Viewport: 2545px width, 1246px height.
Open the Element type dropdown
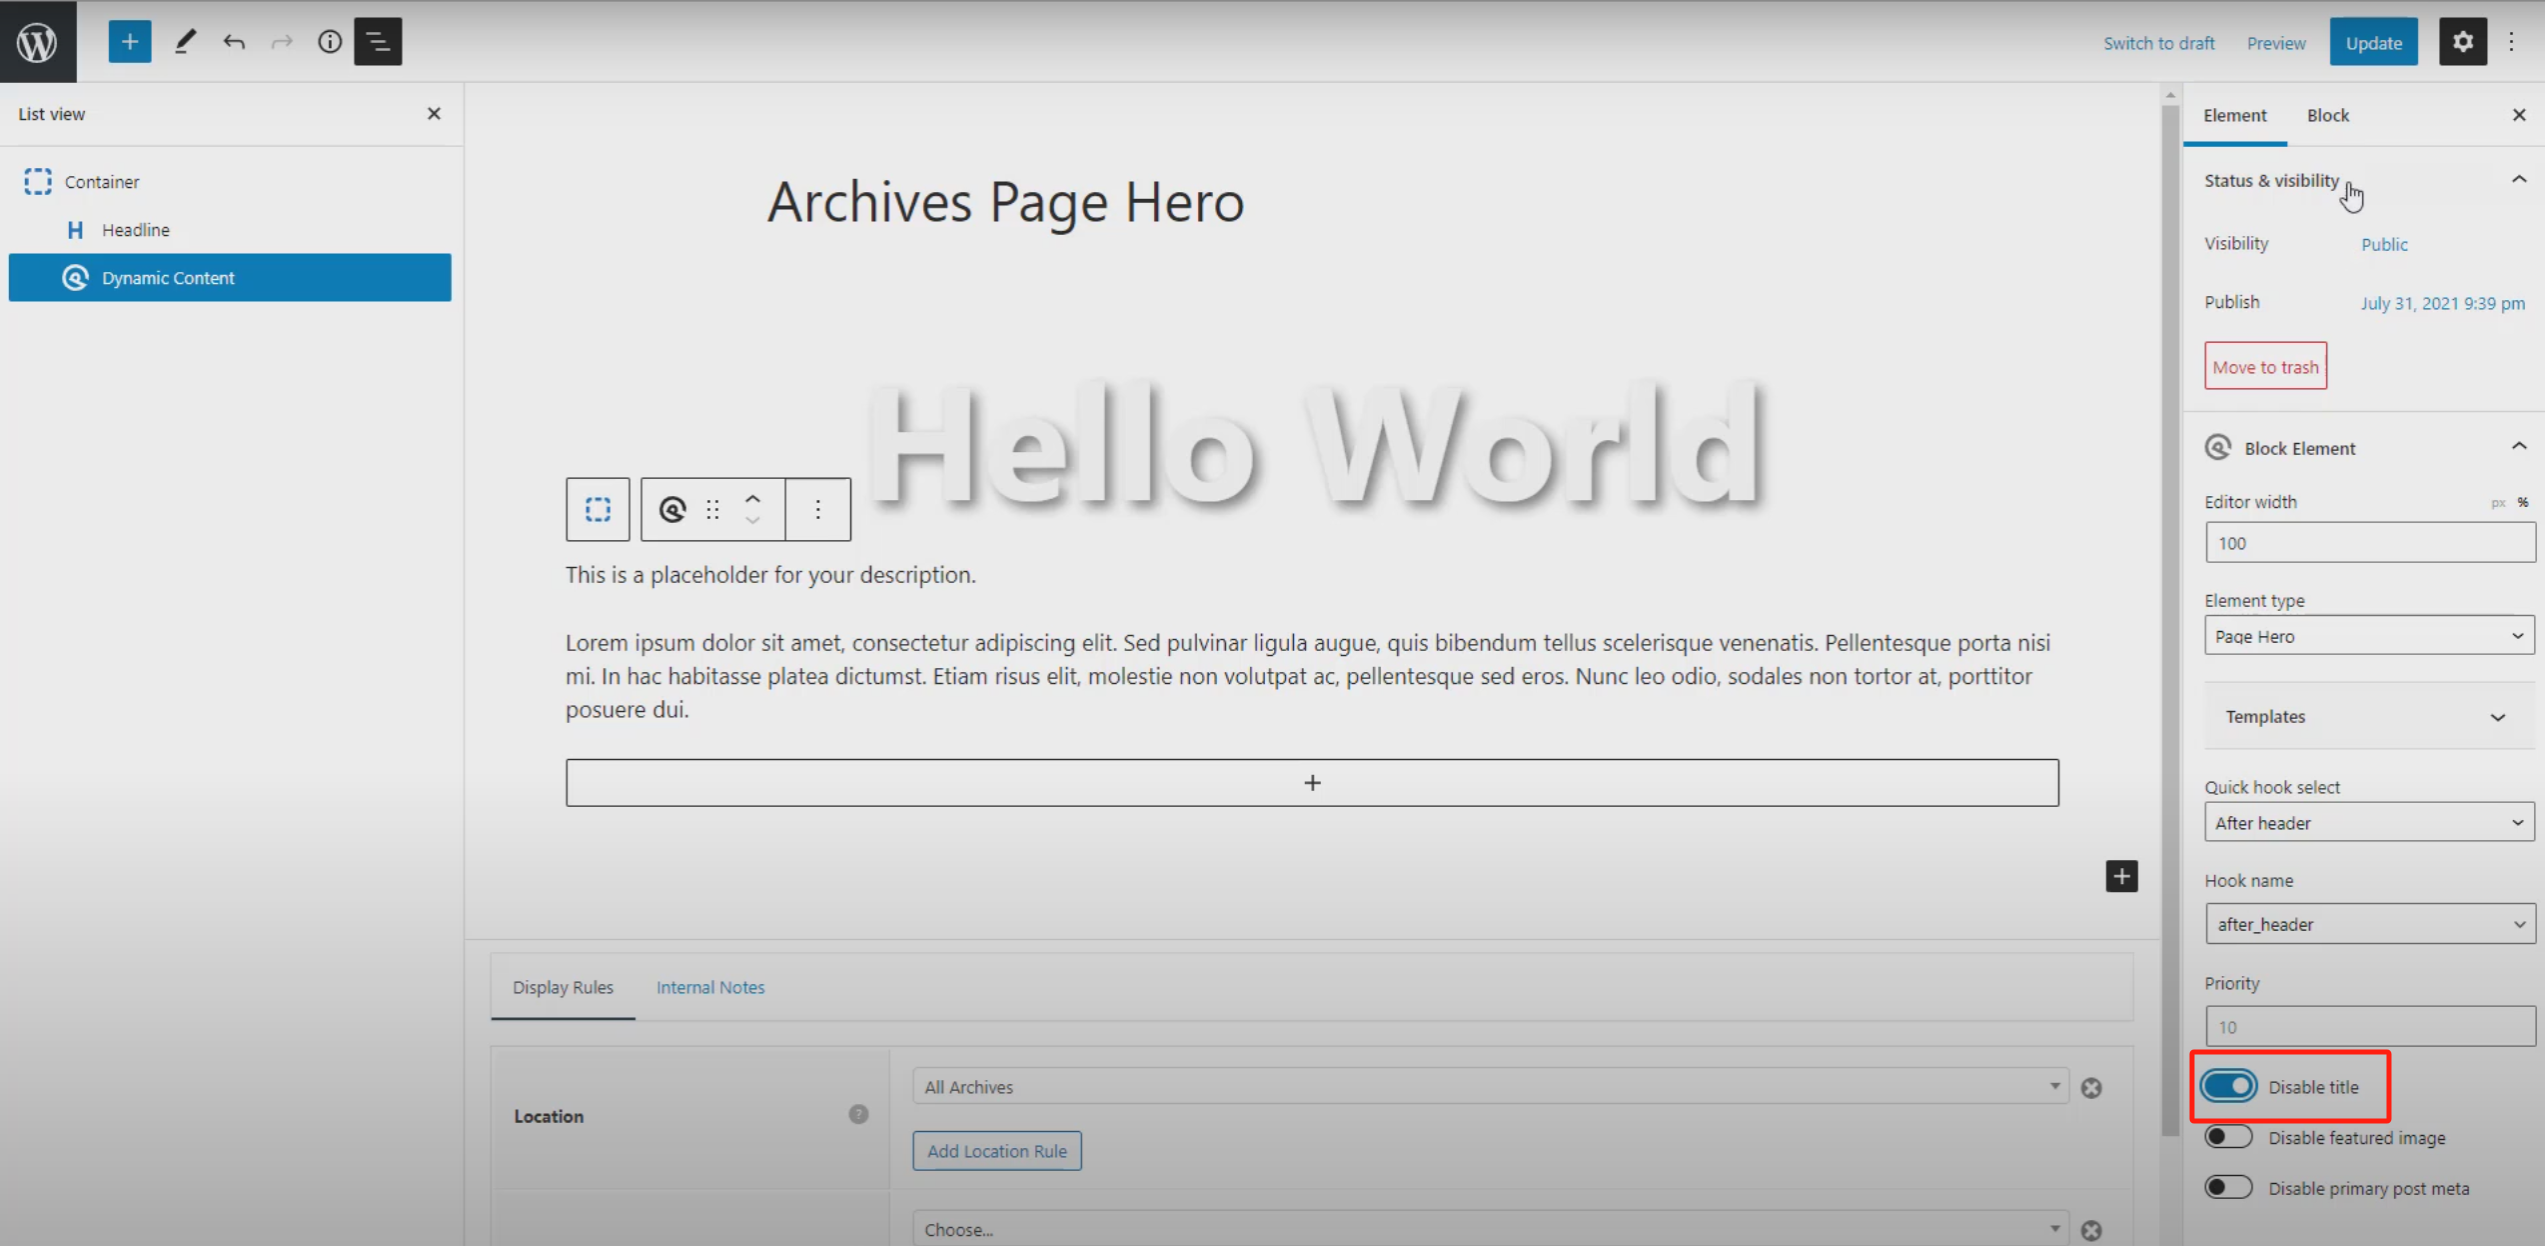coord(2367,636)
